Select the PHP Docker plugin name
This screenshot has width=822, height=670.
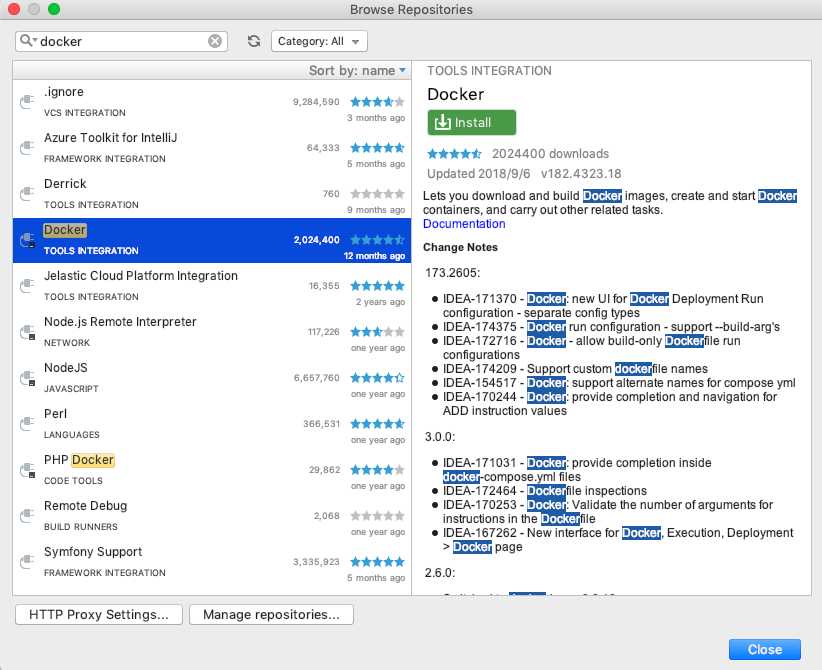(79, 460)
